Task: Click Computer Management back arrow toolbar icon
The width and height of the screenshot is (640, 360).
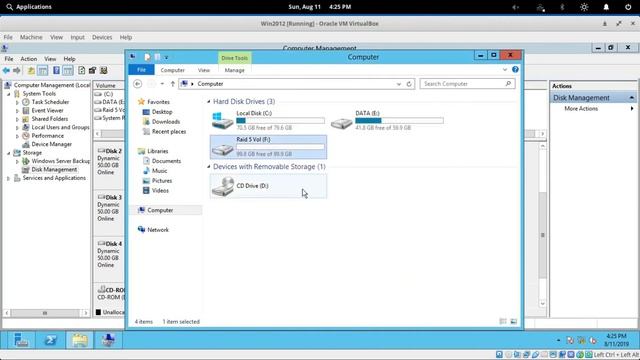Action: click(x=6, y=71)
